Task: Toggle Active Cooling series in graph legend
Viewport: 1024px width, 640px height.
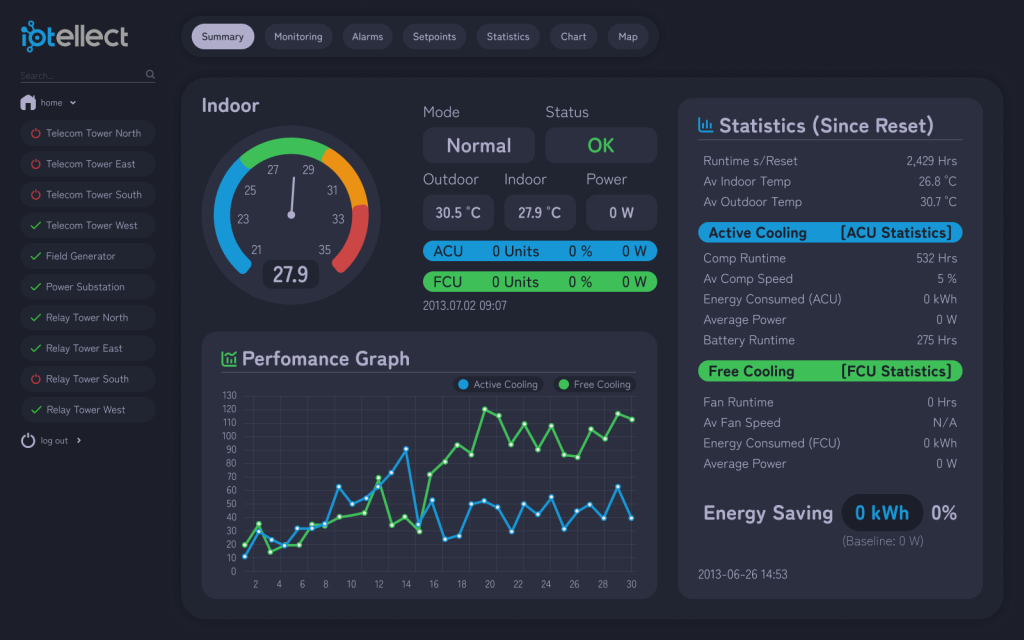Action: [497, 385]
